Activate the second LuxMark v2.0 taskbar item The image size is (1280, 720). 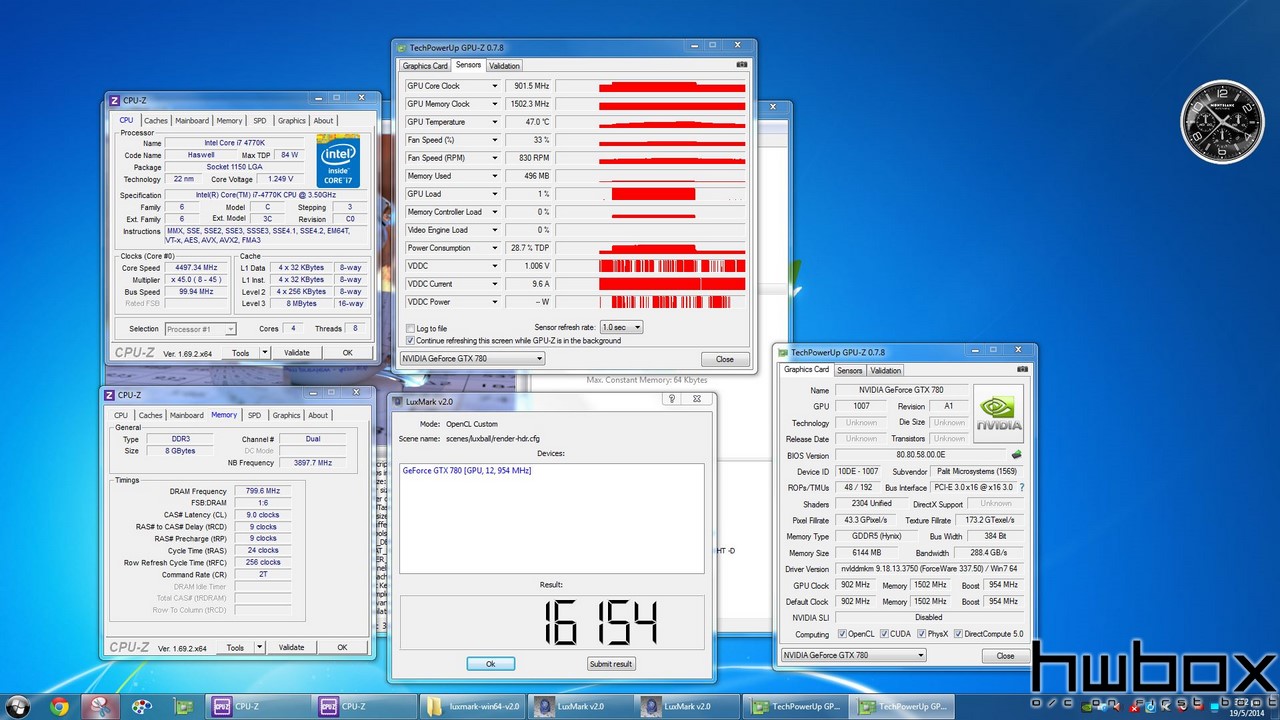click(x=687, y=707)
